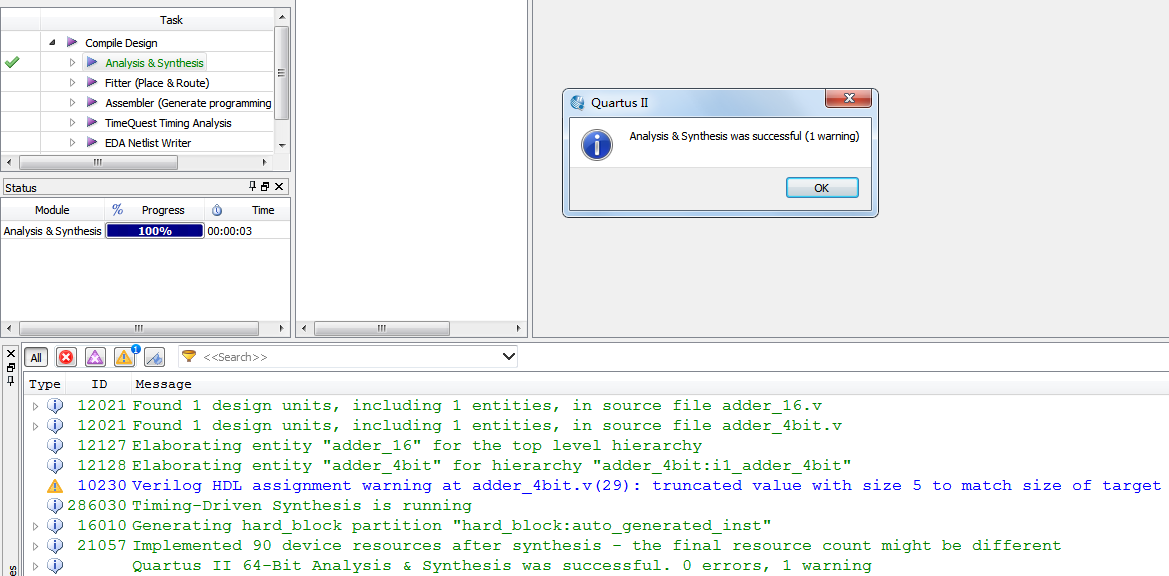Select the Timing-Driven Synthesis is running message
The height and width of the screenshot is (576, 1169).
point(302,506)
